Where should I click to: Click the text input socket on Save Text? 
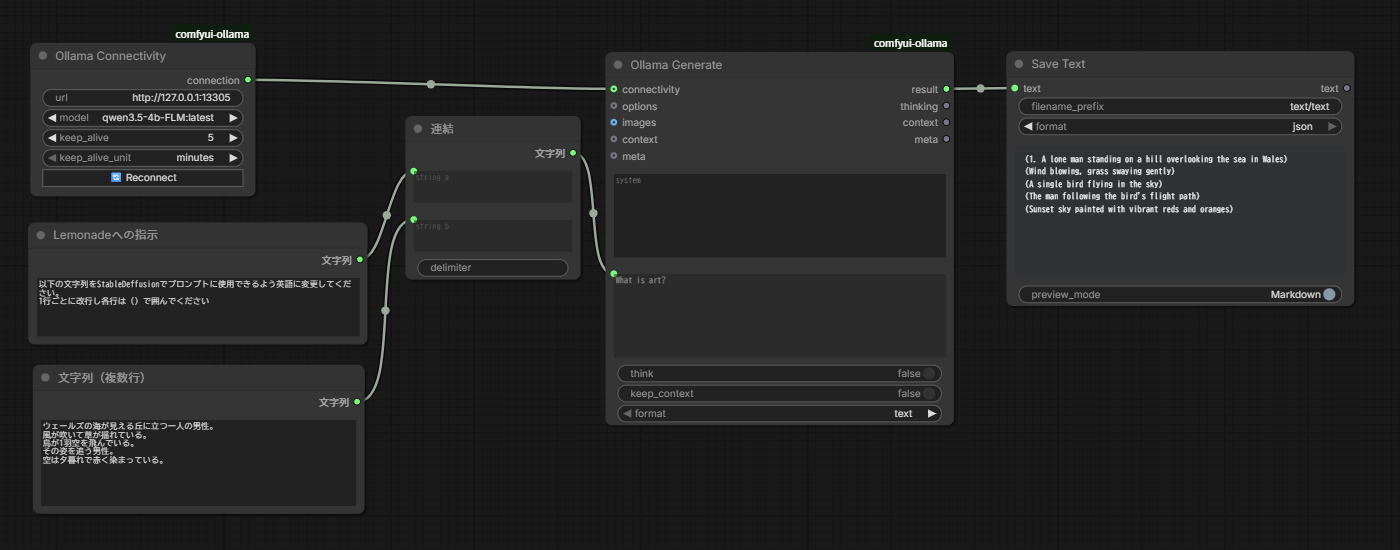click(x=1015, y=88)
